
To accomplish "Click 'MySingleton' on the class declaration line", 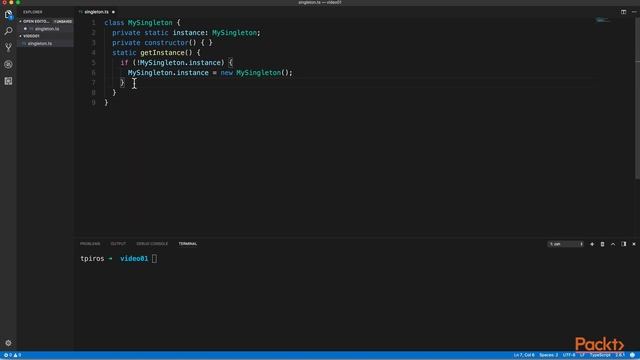I will pyautogui.click(x=150, y=23).
